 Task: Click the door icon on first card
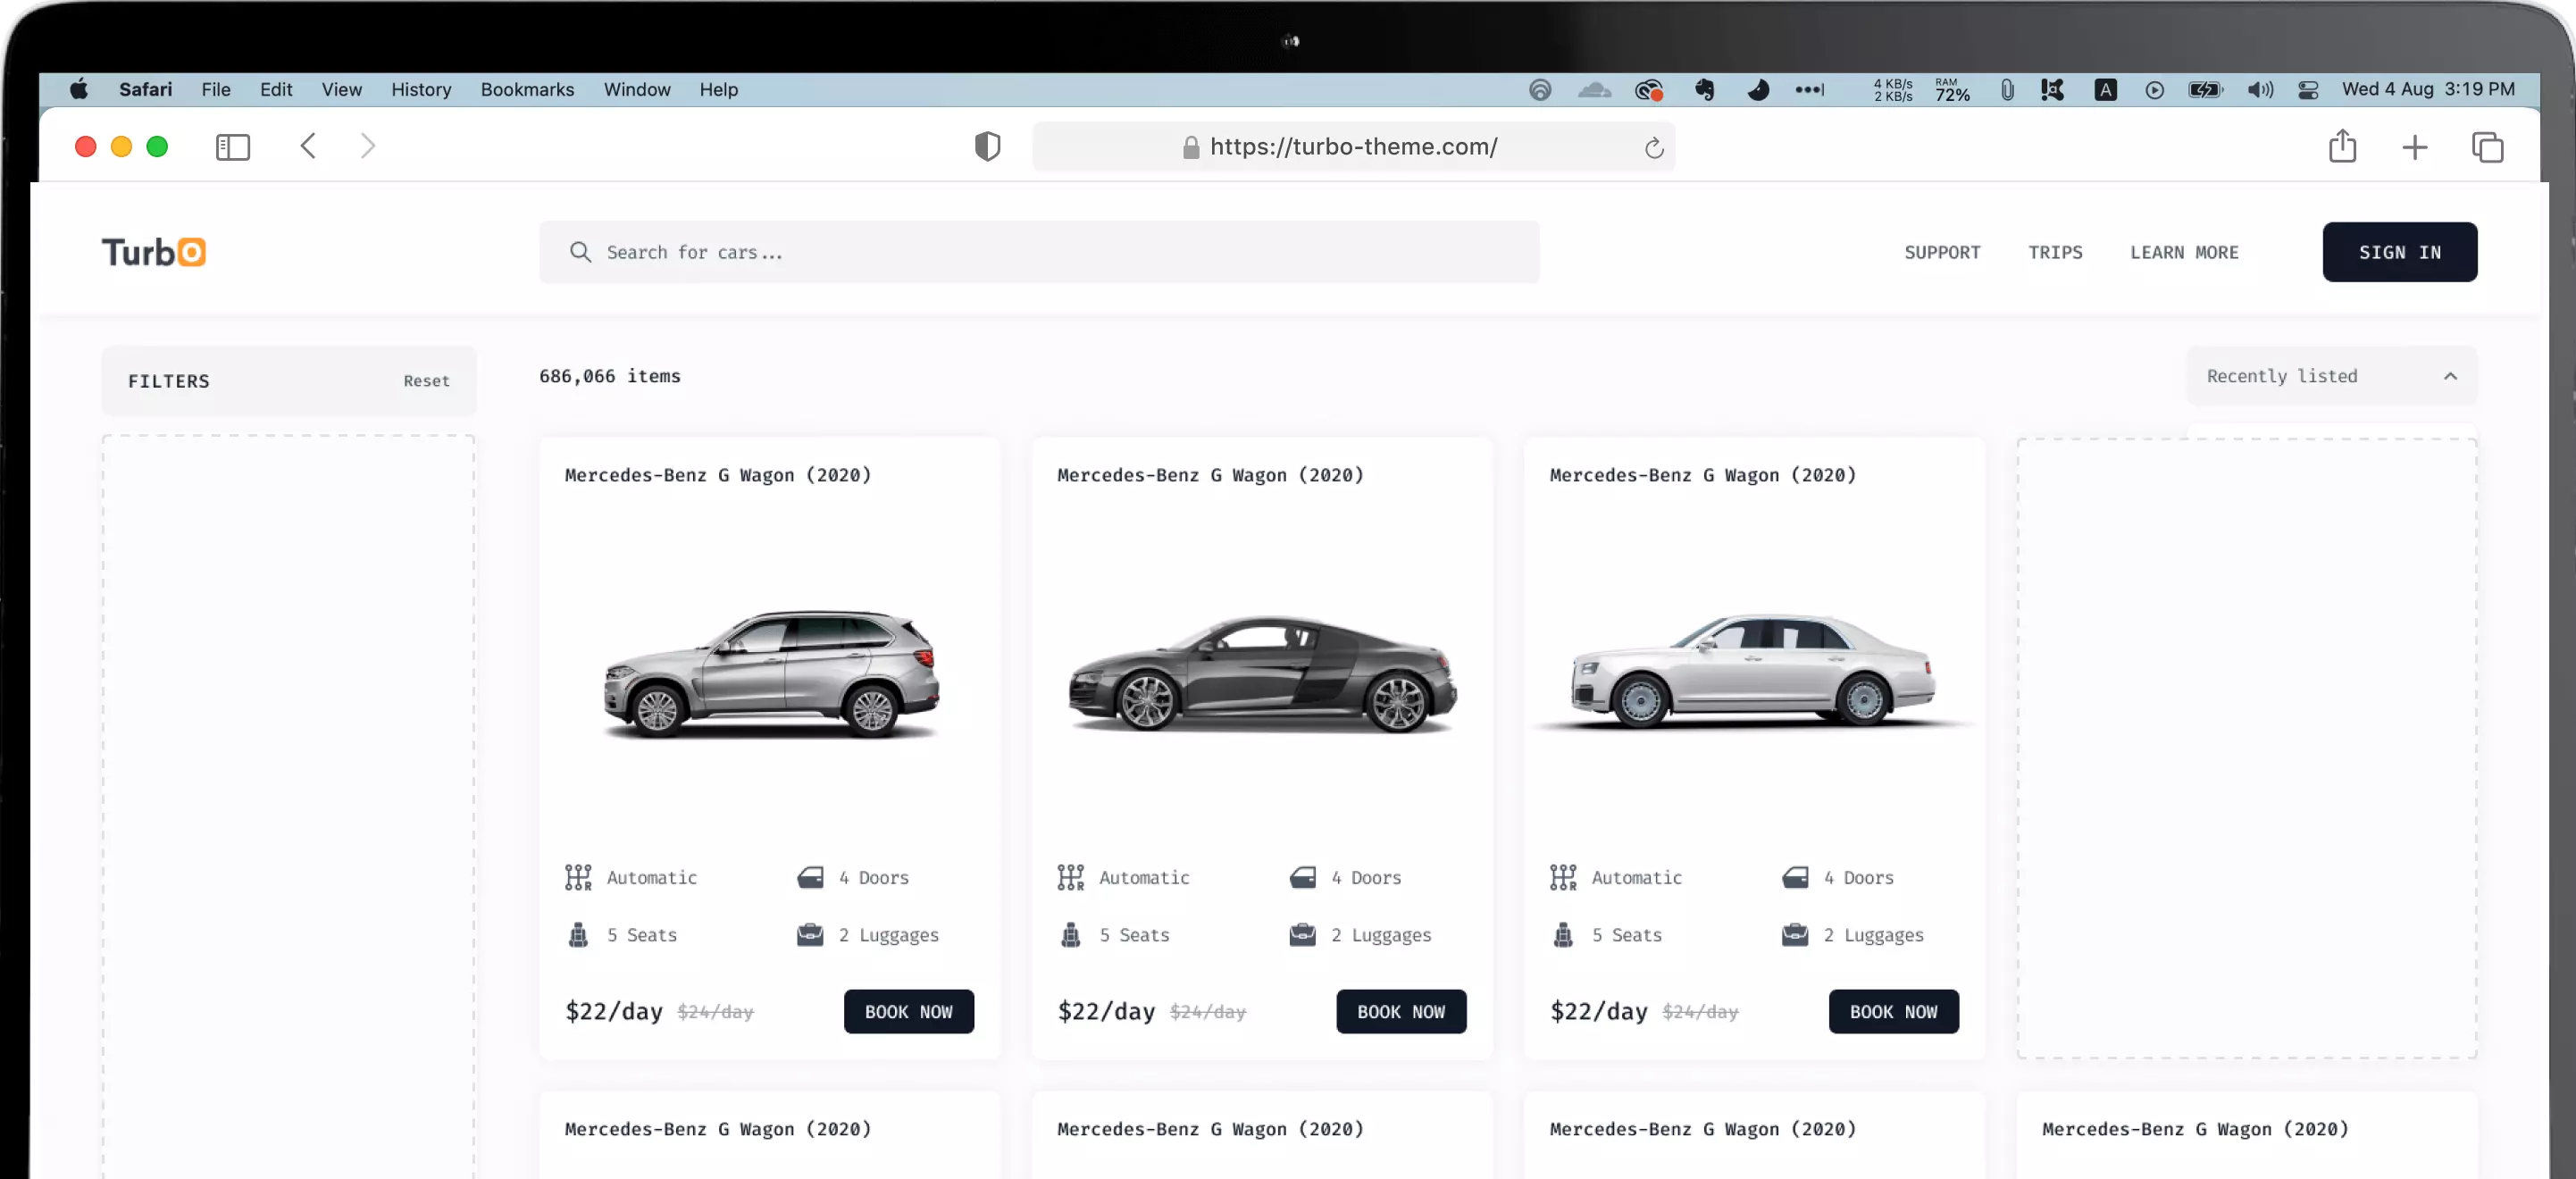click(x=810, y=877)
